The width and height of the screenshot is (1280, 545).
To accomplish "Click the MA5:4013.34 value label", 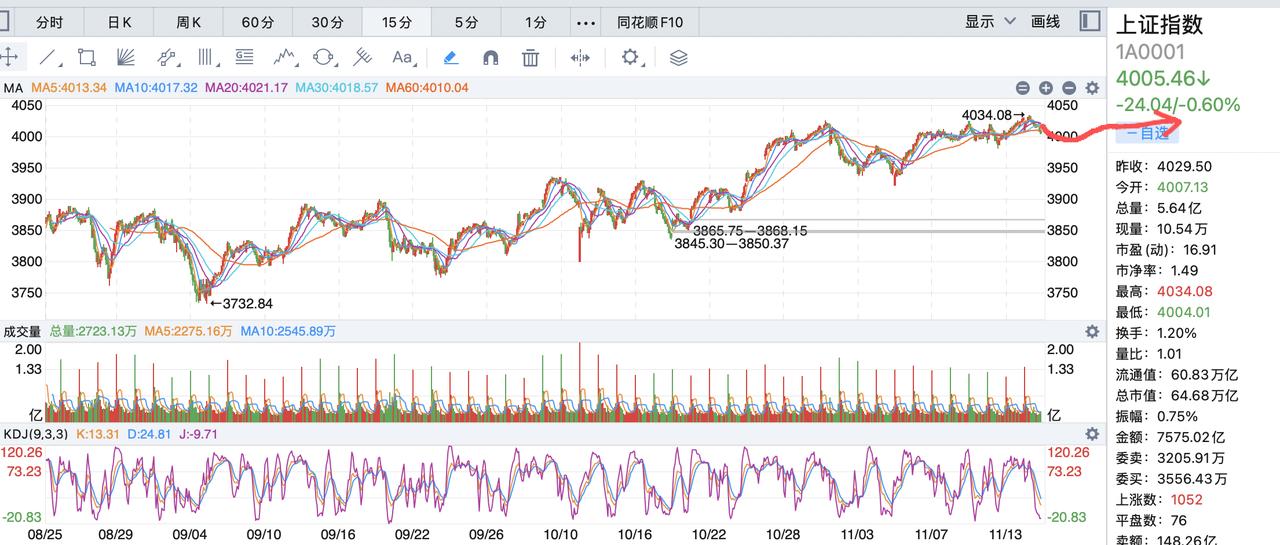I will click(x=69, y=88).
